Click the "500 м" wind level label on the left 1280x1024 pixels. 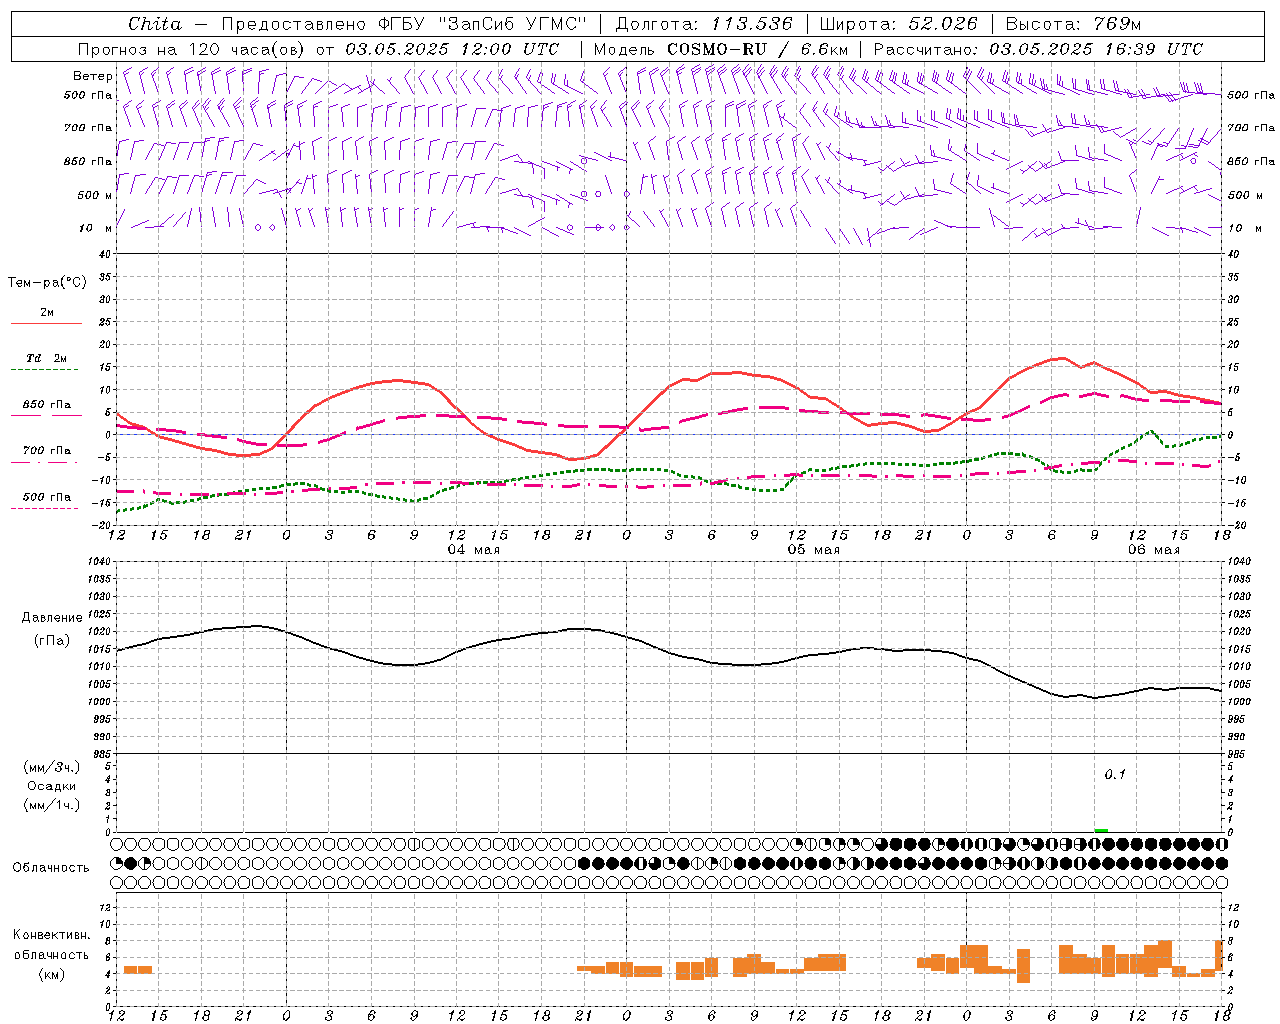point(95,195)
